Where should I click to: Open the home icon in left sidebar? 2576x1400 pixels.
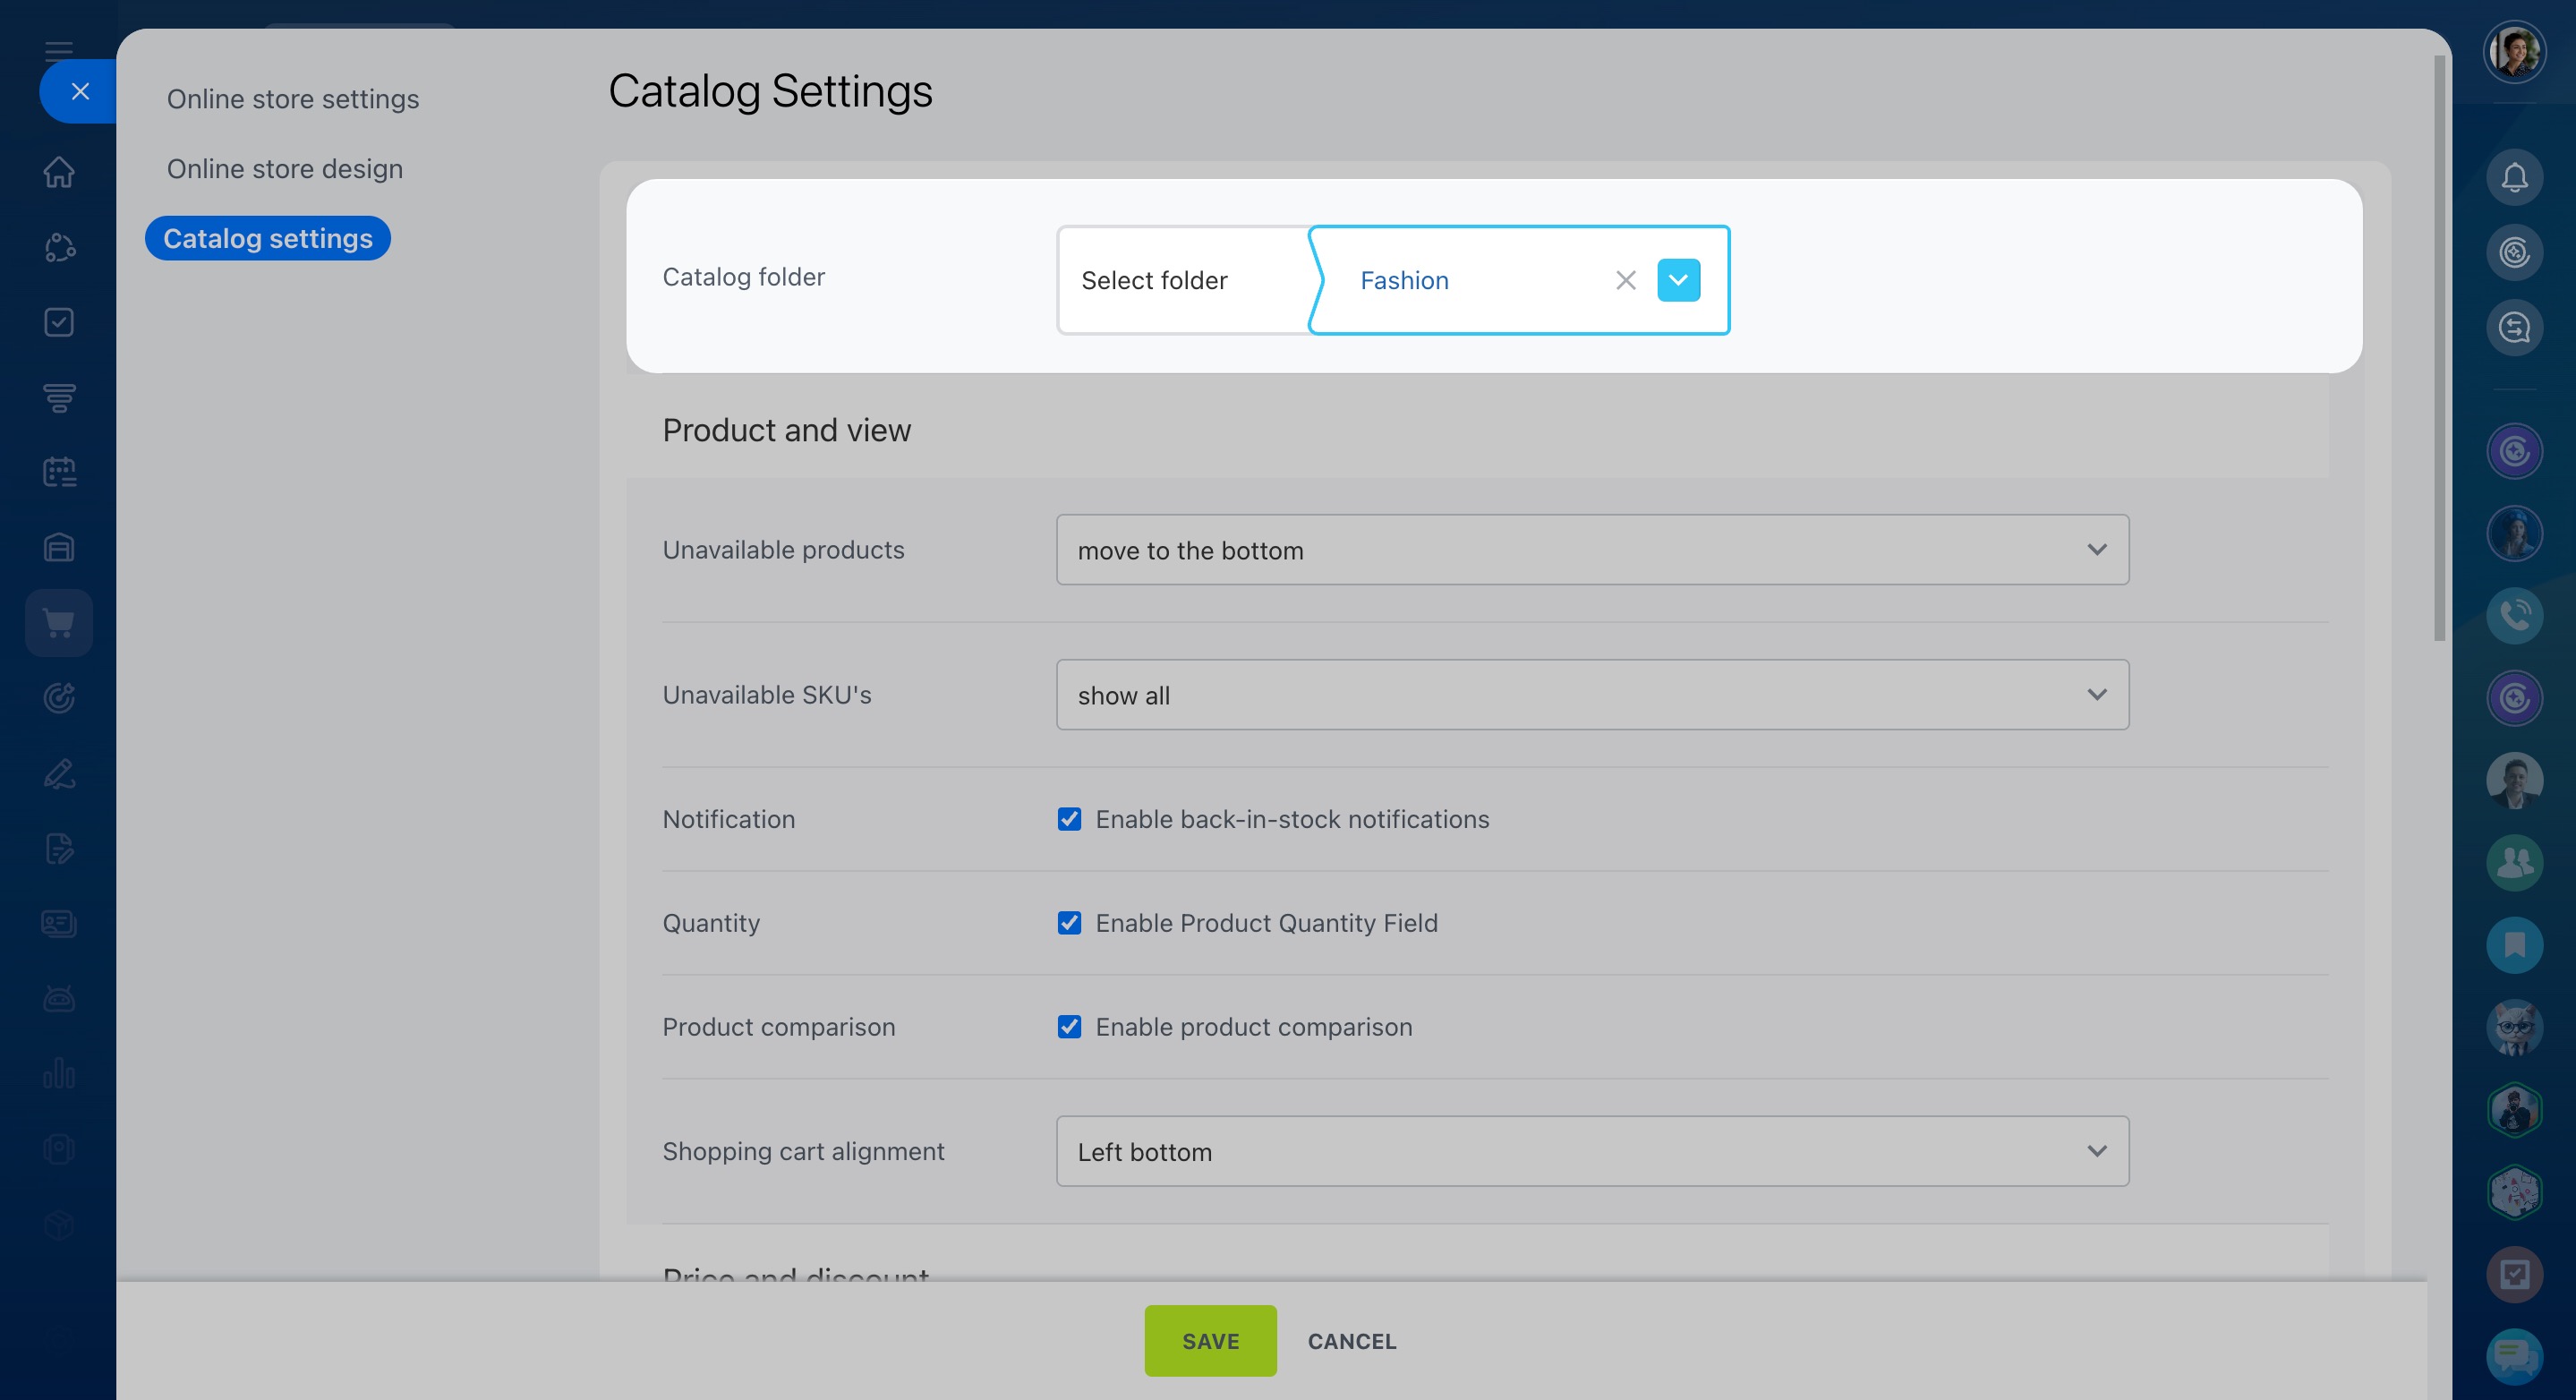coord(59,172)
